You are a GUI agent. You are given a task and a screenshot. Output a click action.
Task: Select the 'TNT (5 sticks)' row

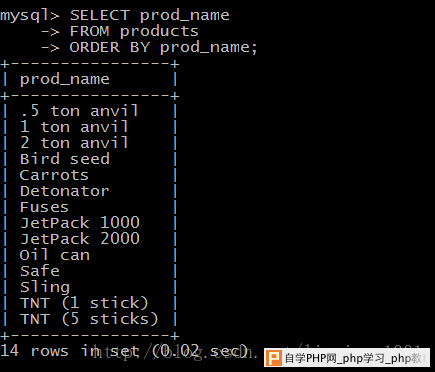point(89,319)
